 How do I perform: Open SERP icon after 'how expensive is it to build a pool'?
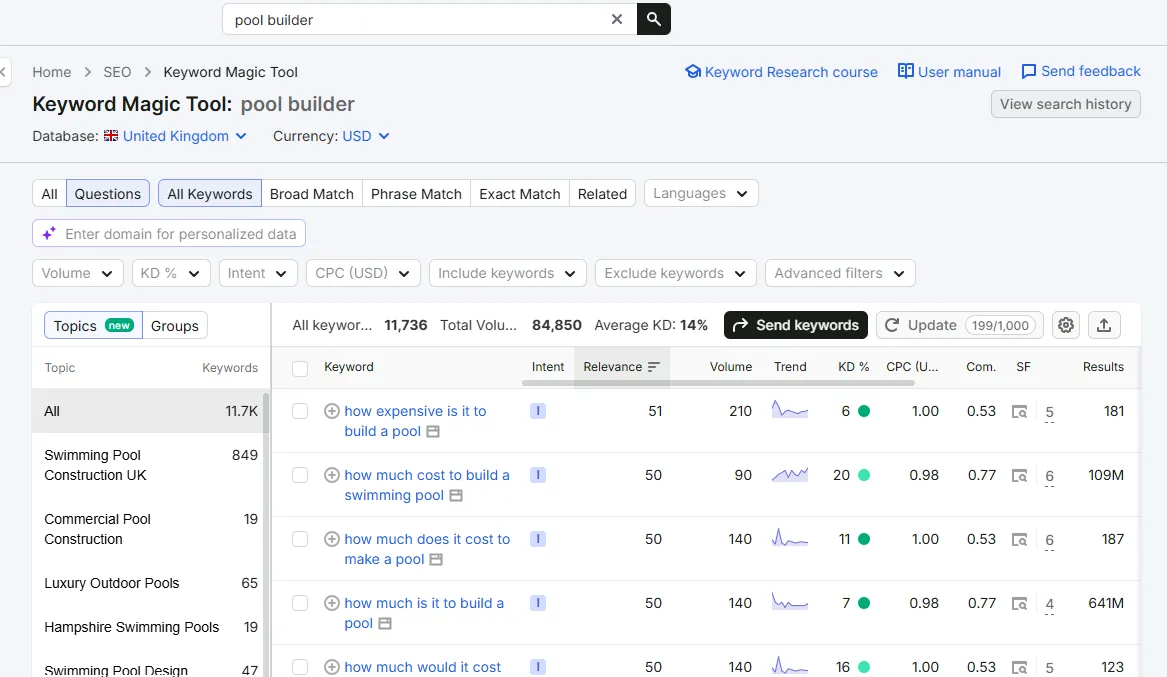(433, 431)
